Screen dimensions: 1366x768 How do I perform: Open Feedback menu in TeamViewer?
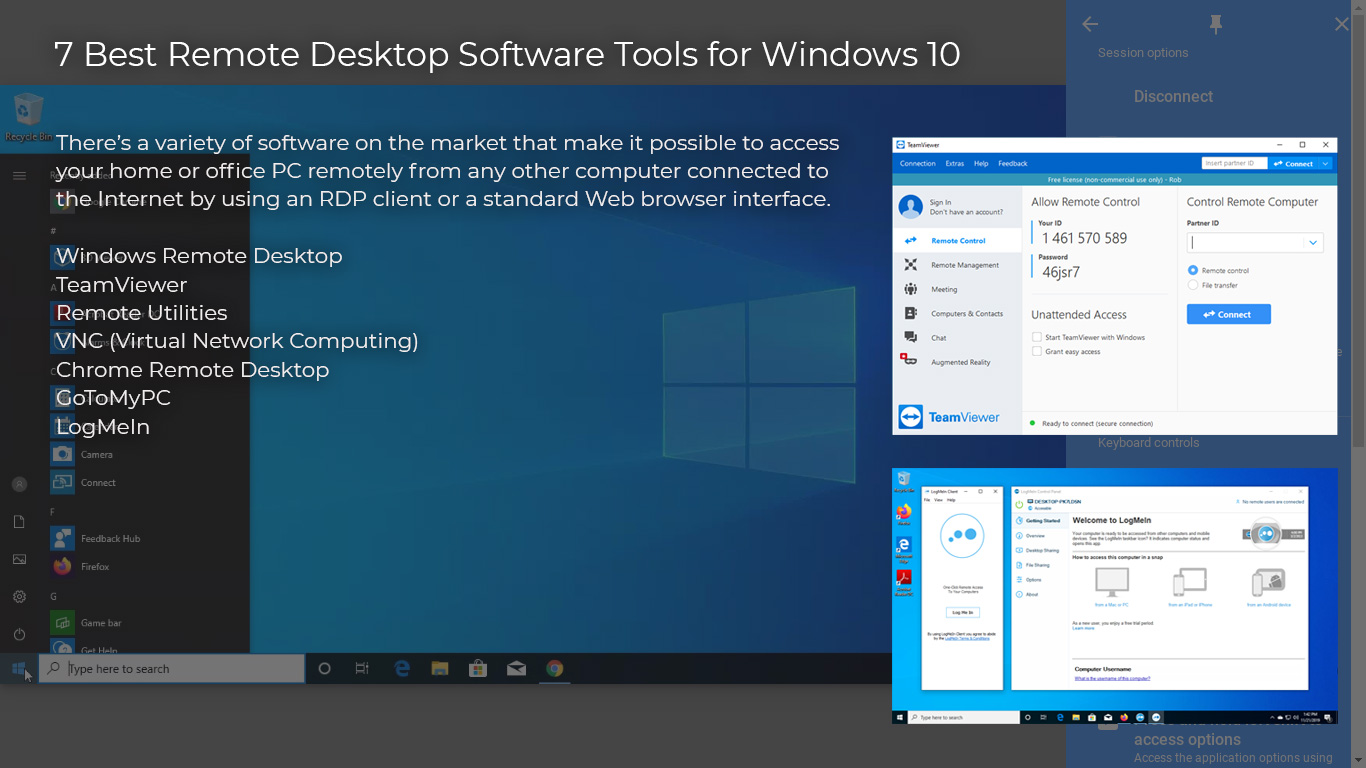(x=1012, y=163)
